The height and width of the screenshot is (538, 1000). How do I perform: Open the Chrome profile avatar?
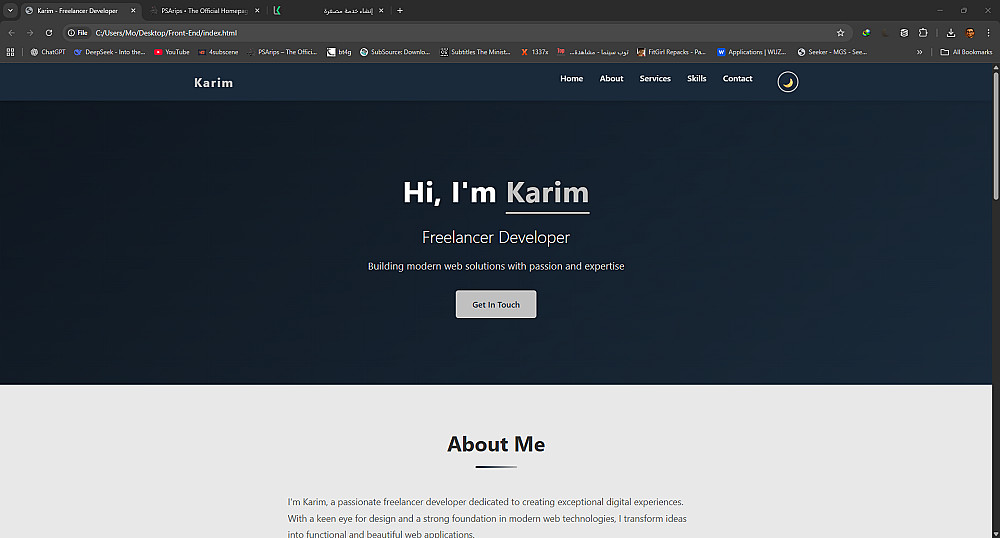point(970,33)
